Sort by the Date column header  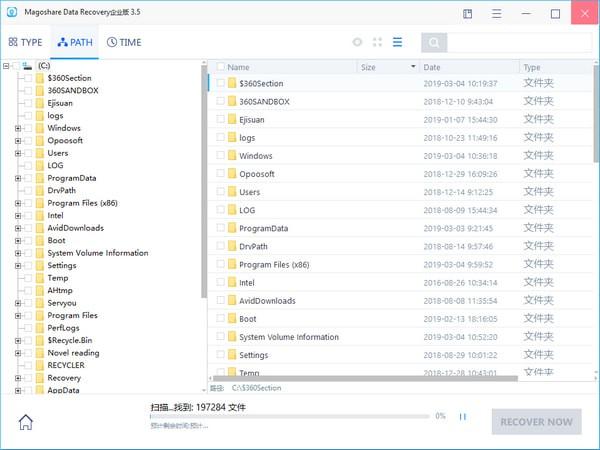[x=432, y=67]
